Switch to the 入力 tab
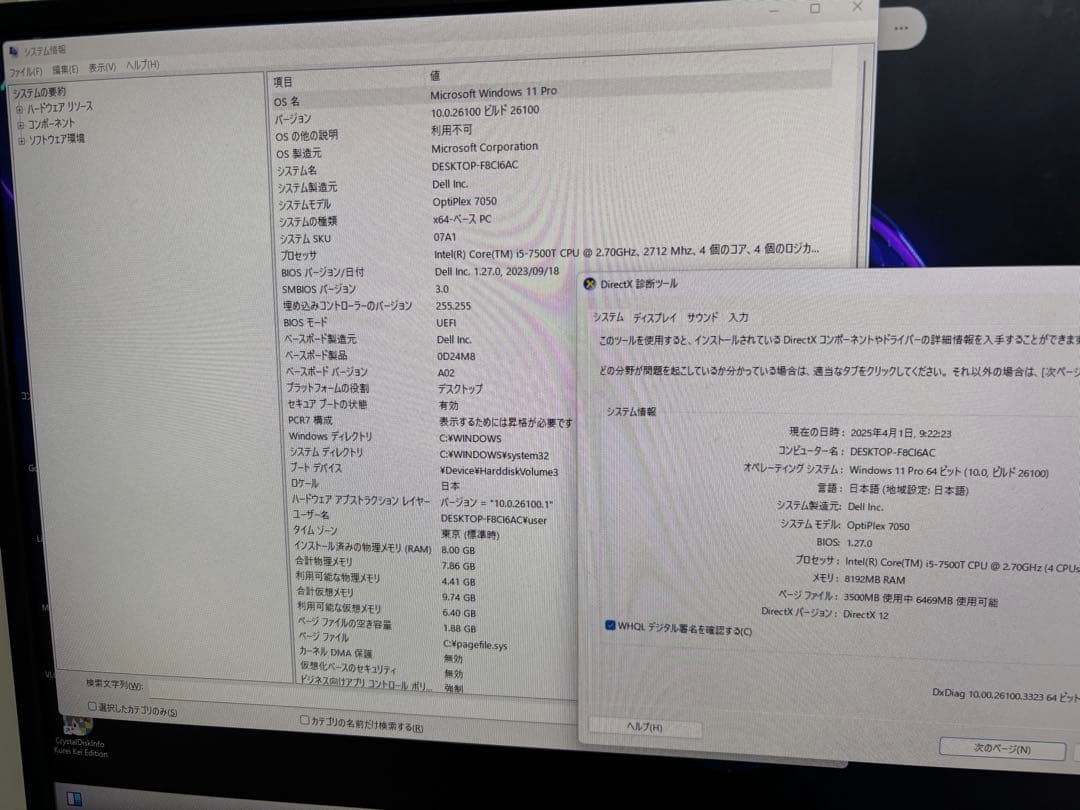This screenshot has height=810, width=1080. [x=738, y=318]
